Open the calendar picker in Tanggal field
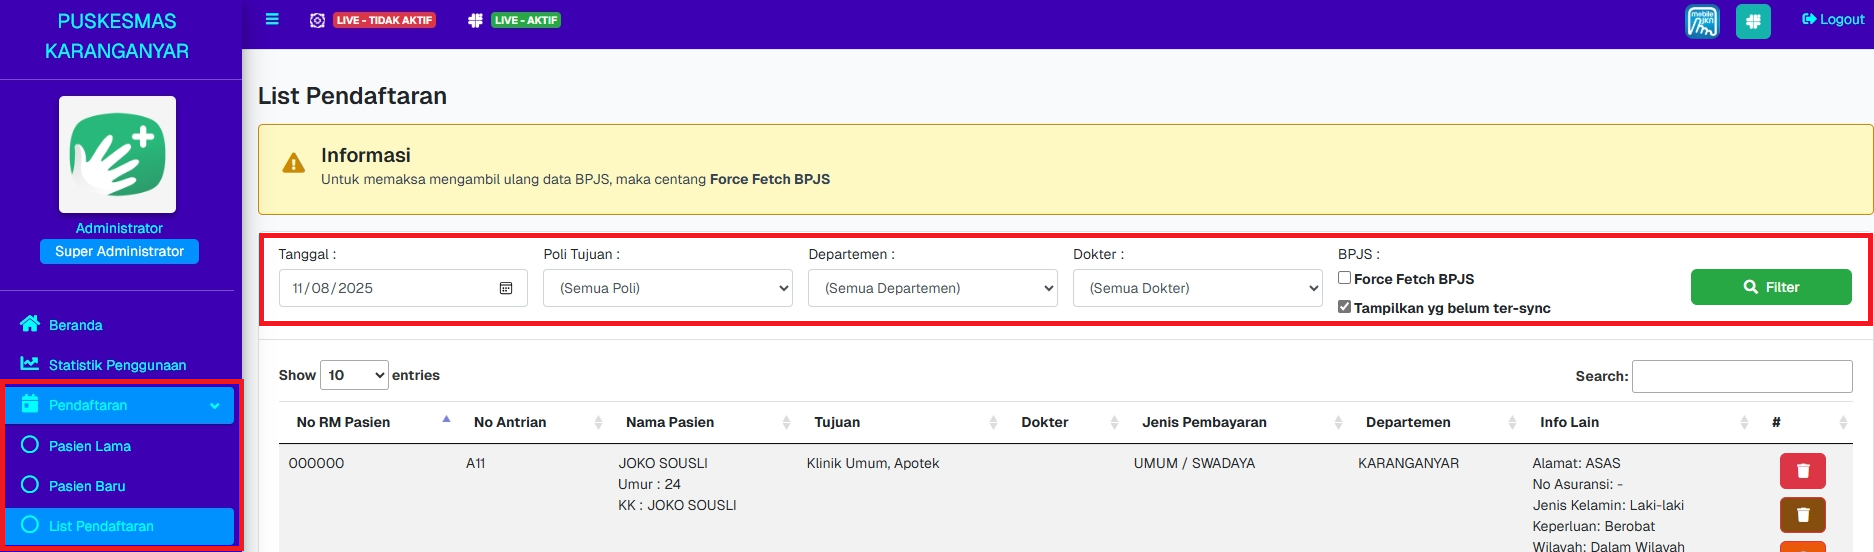The height and width of the screenshot is (552, 1874). [x=506, y=288]
